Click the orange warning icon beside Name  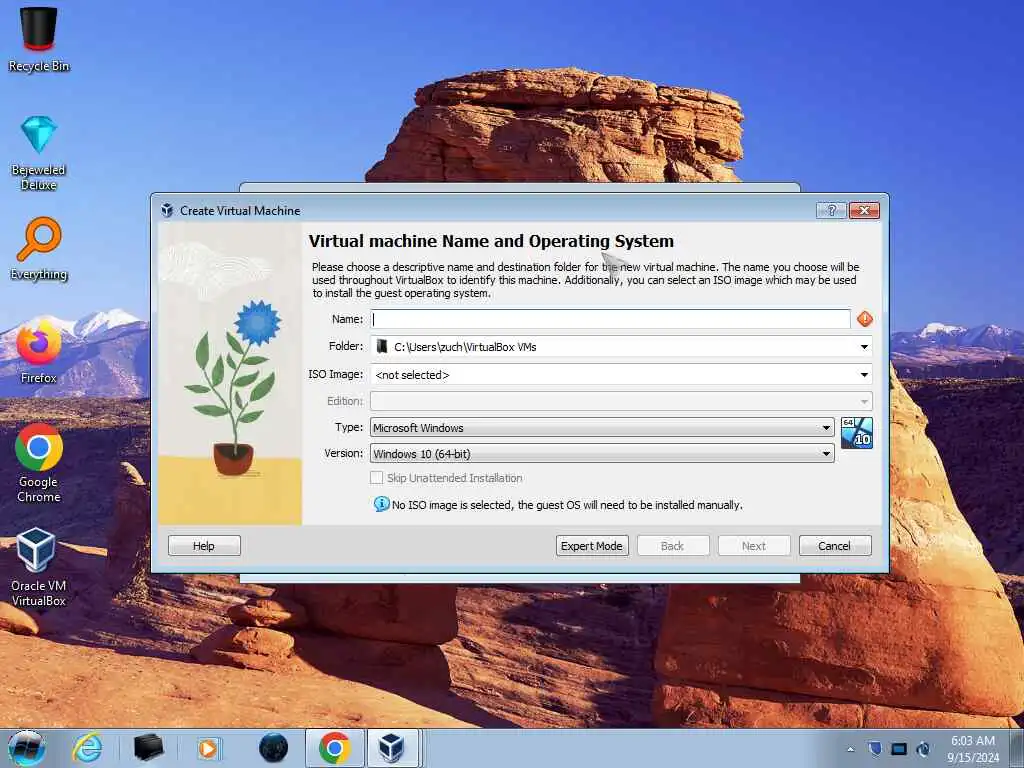[865, 319]
